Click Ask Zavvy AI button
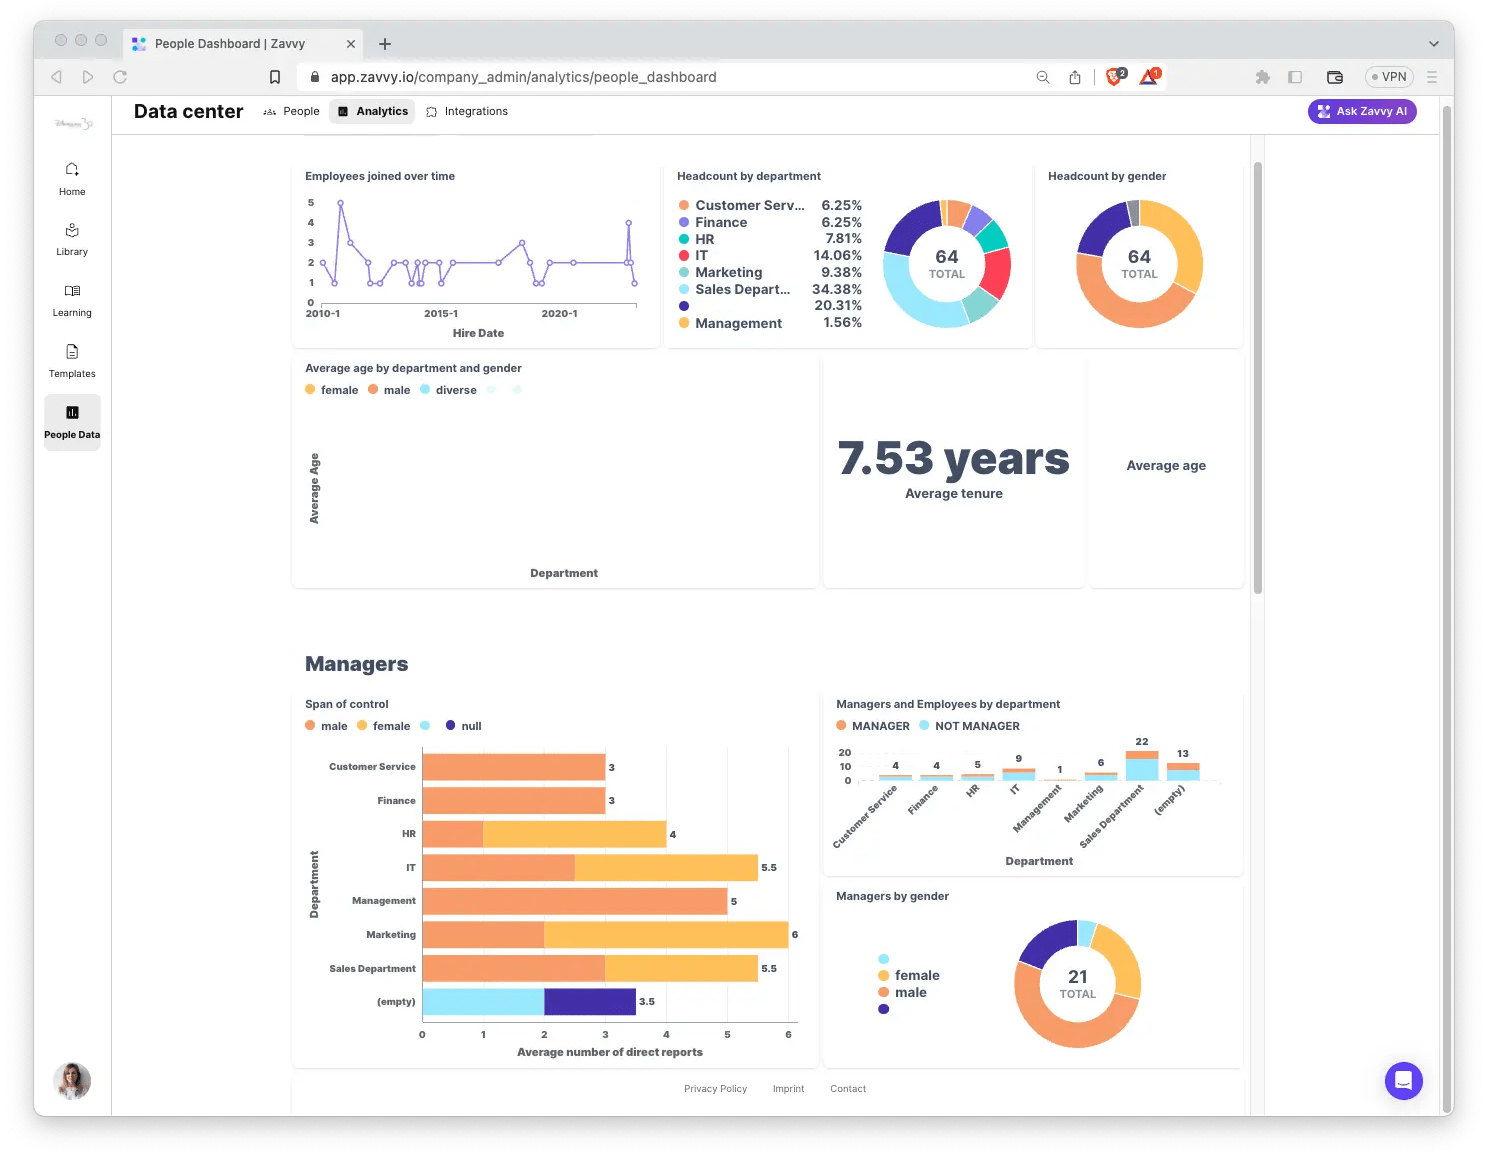Viewport: 1488px width, 1152px height. 1362,111
